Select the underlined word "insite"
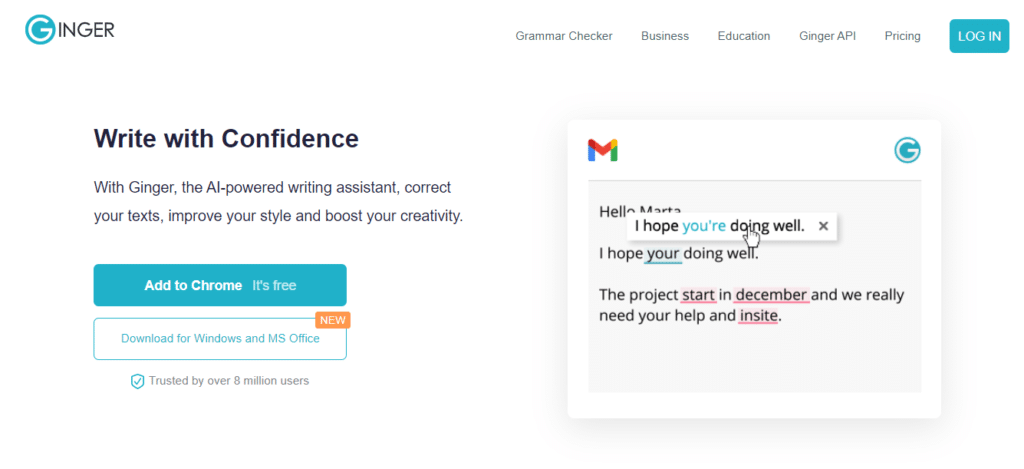This screenshot has height=469, width=1024. (758, 316)
